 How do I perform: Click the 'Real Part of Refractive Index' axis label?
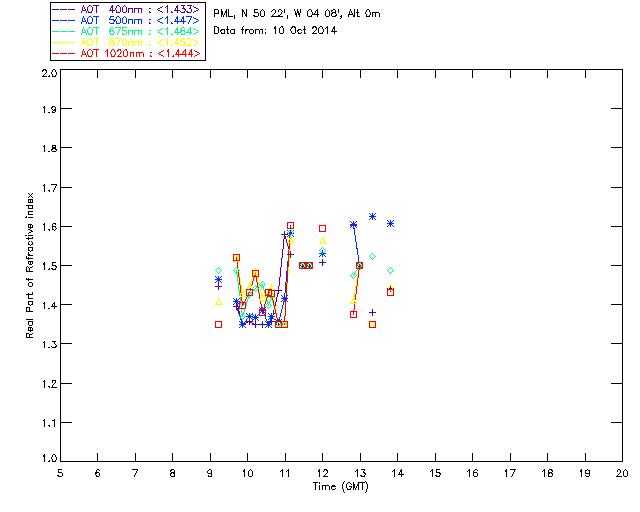[29, 265]
